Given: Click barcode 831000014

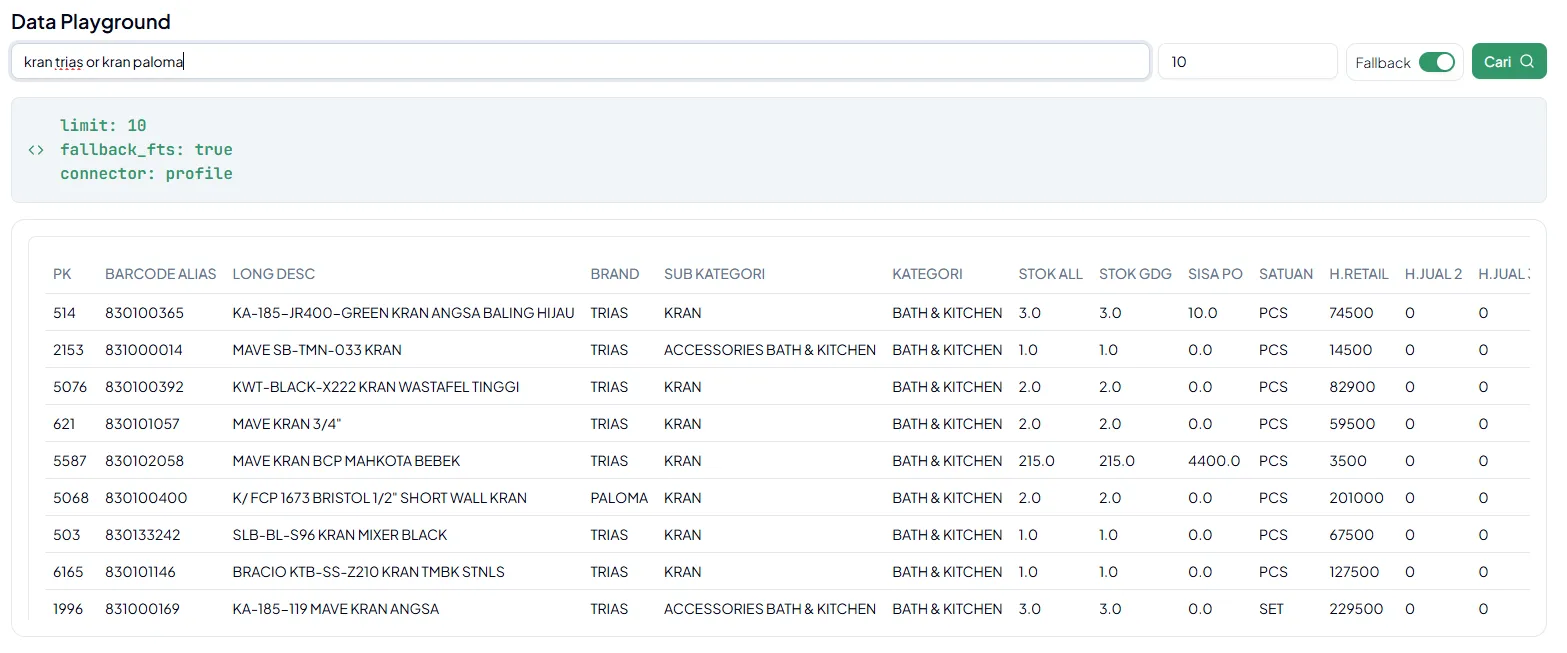Looking at the screenshot, I should click(143, 350).
